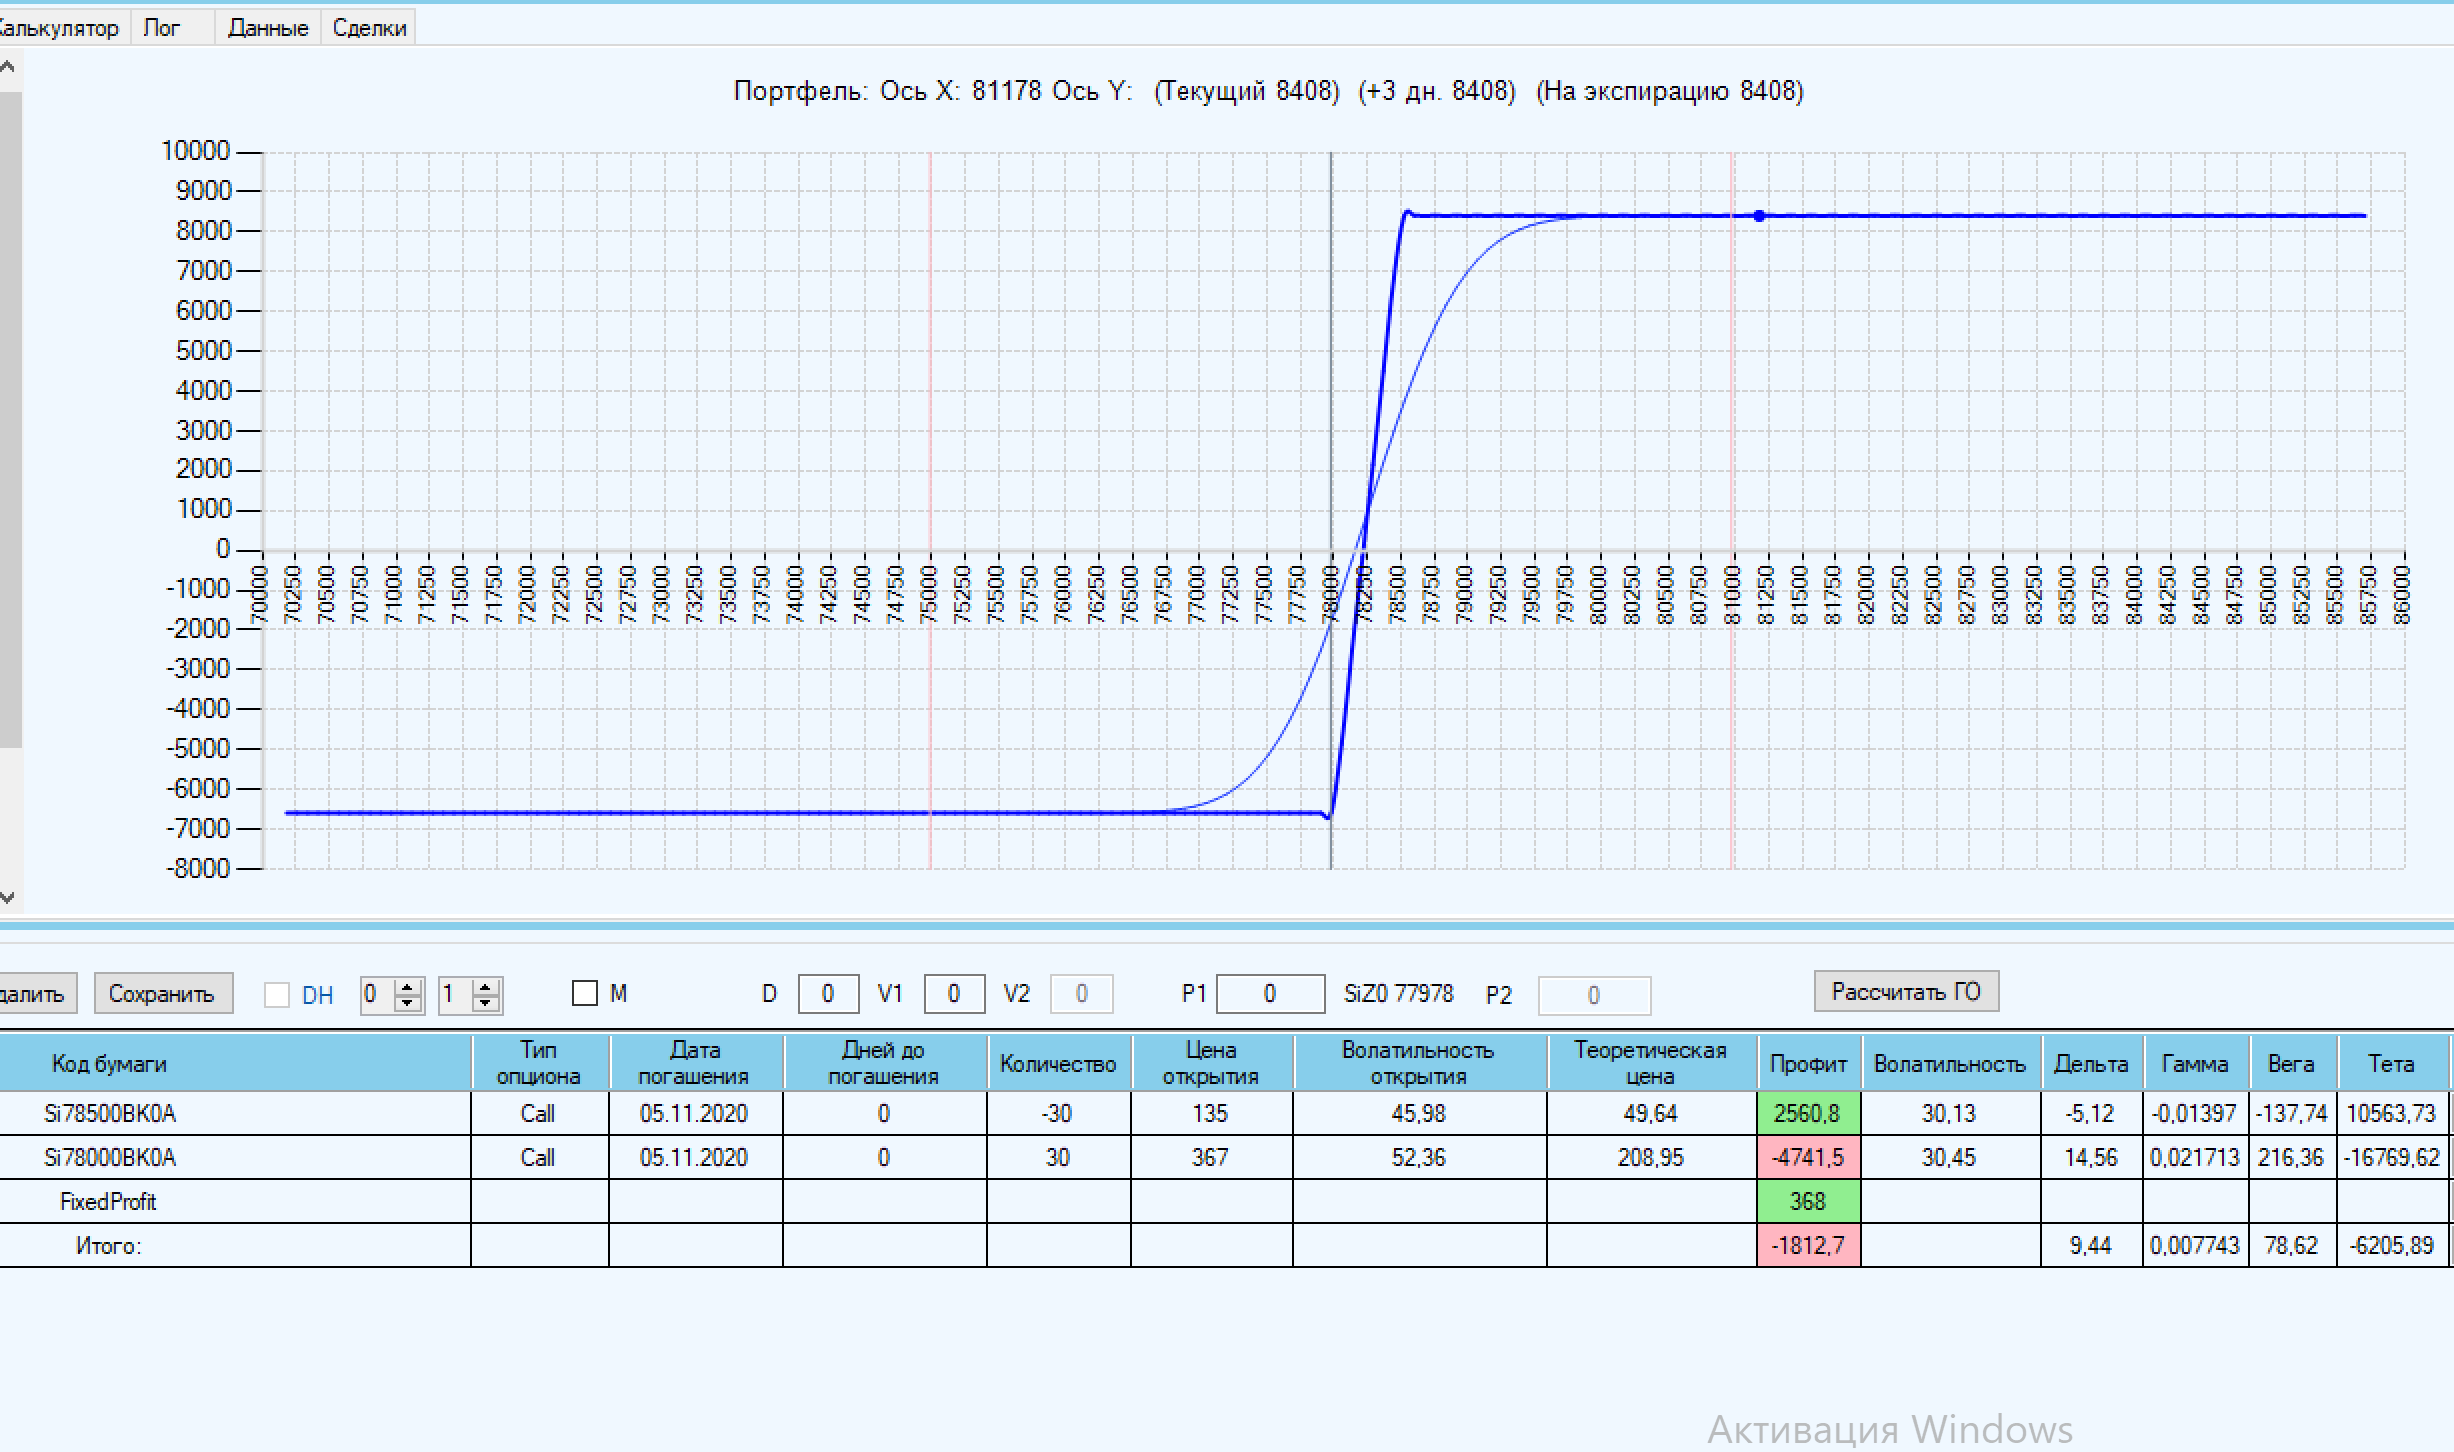Increase the first DH spinner value

pyautogui.click(x=407, y=986)
